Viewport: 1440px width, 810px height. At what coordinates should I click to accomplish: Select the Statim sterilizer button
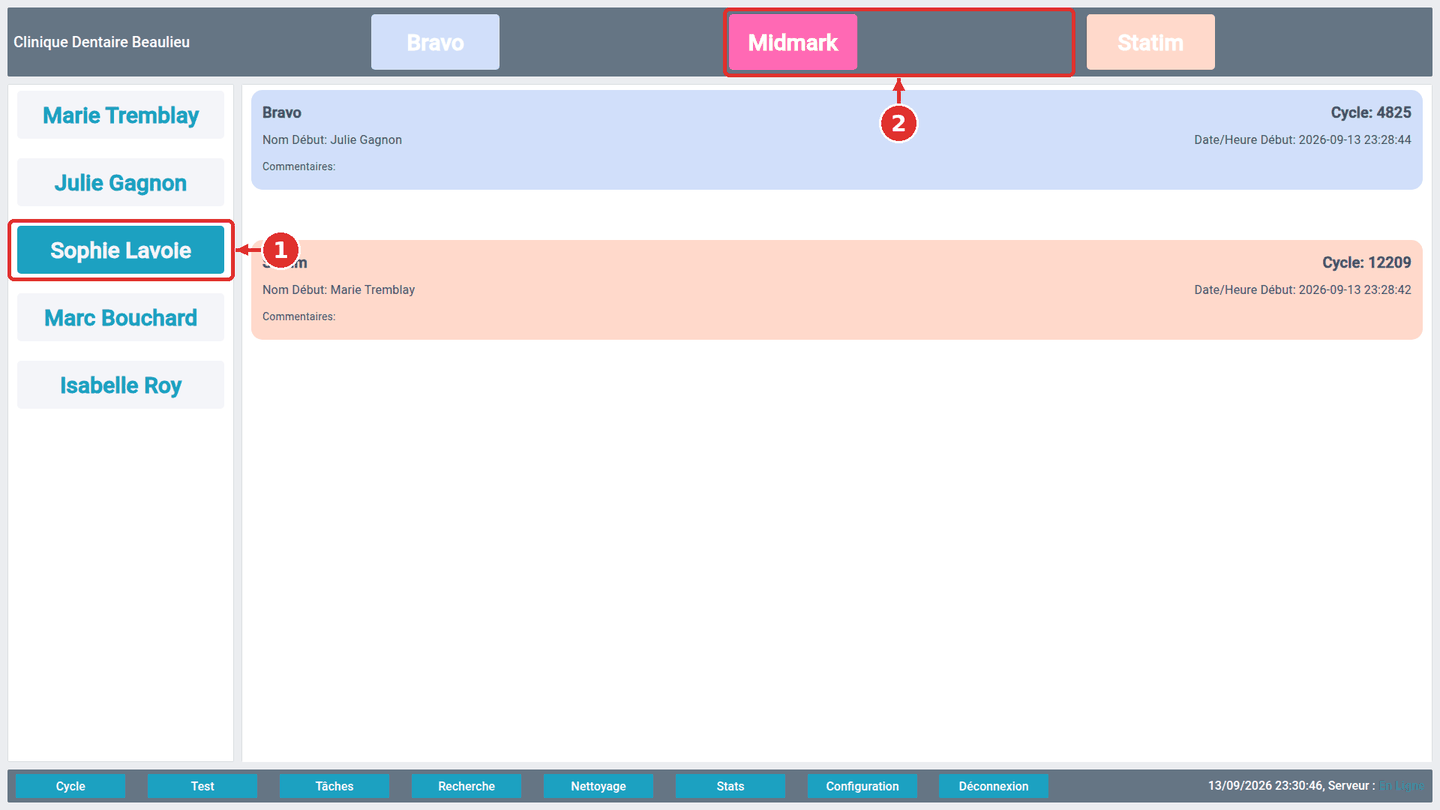point(1151,42)
